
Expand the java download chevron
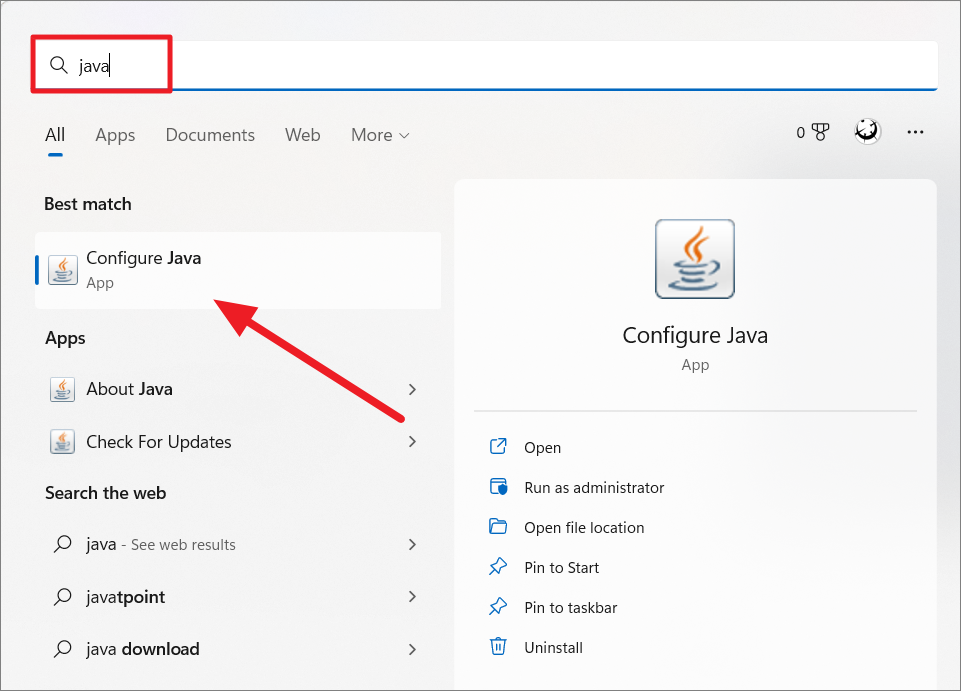click(412, 649)
